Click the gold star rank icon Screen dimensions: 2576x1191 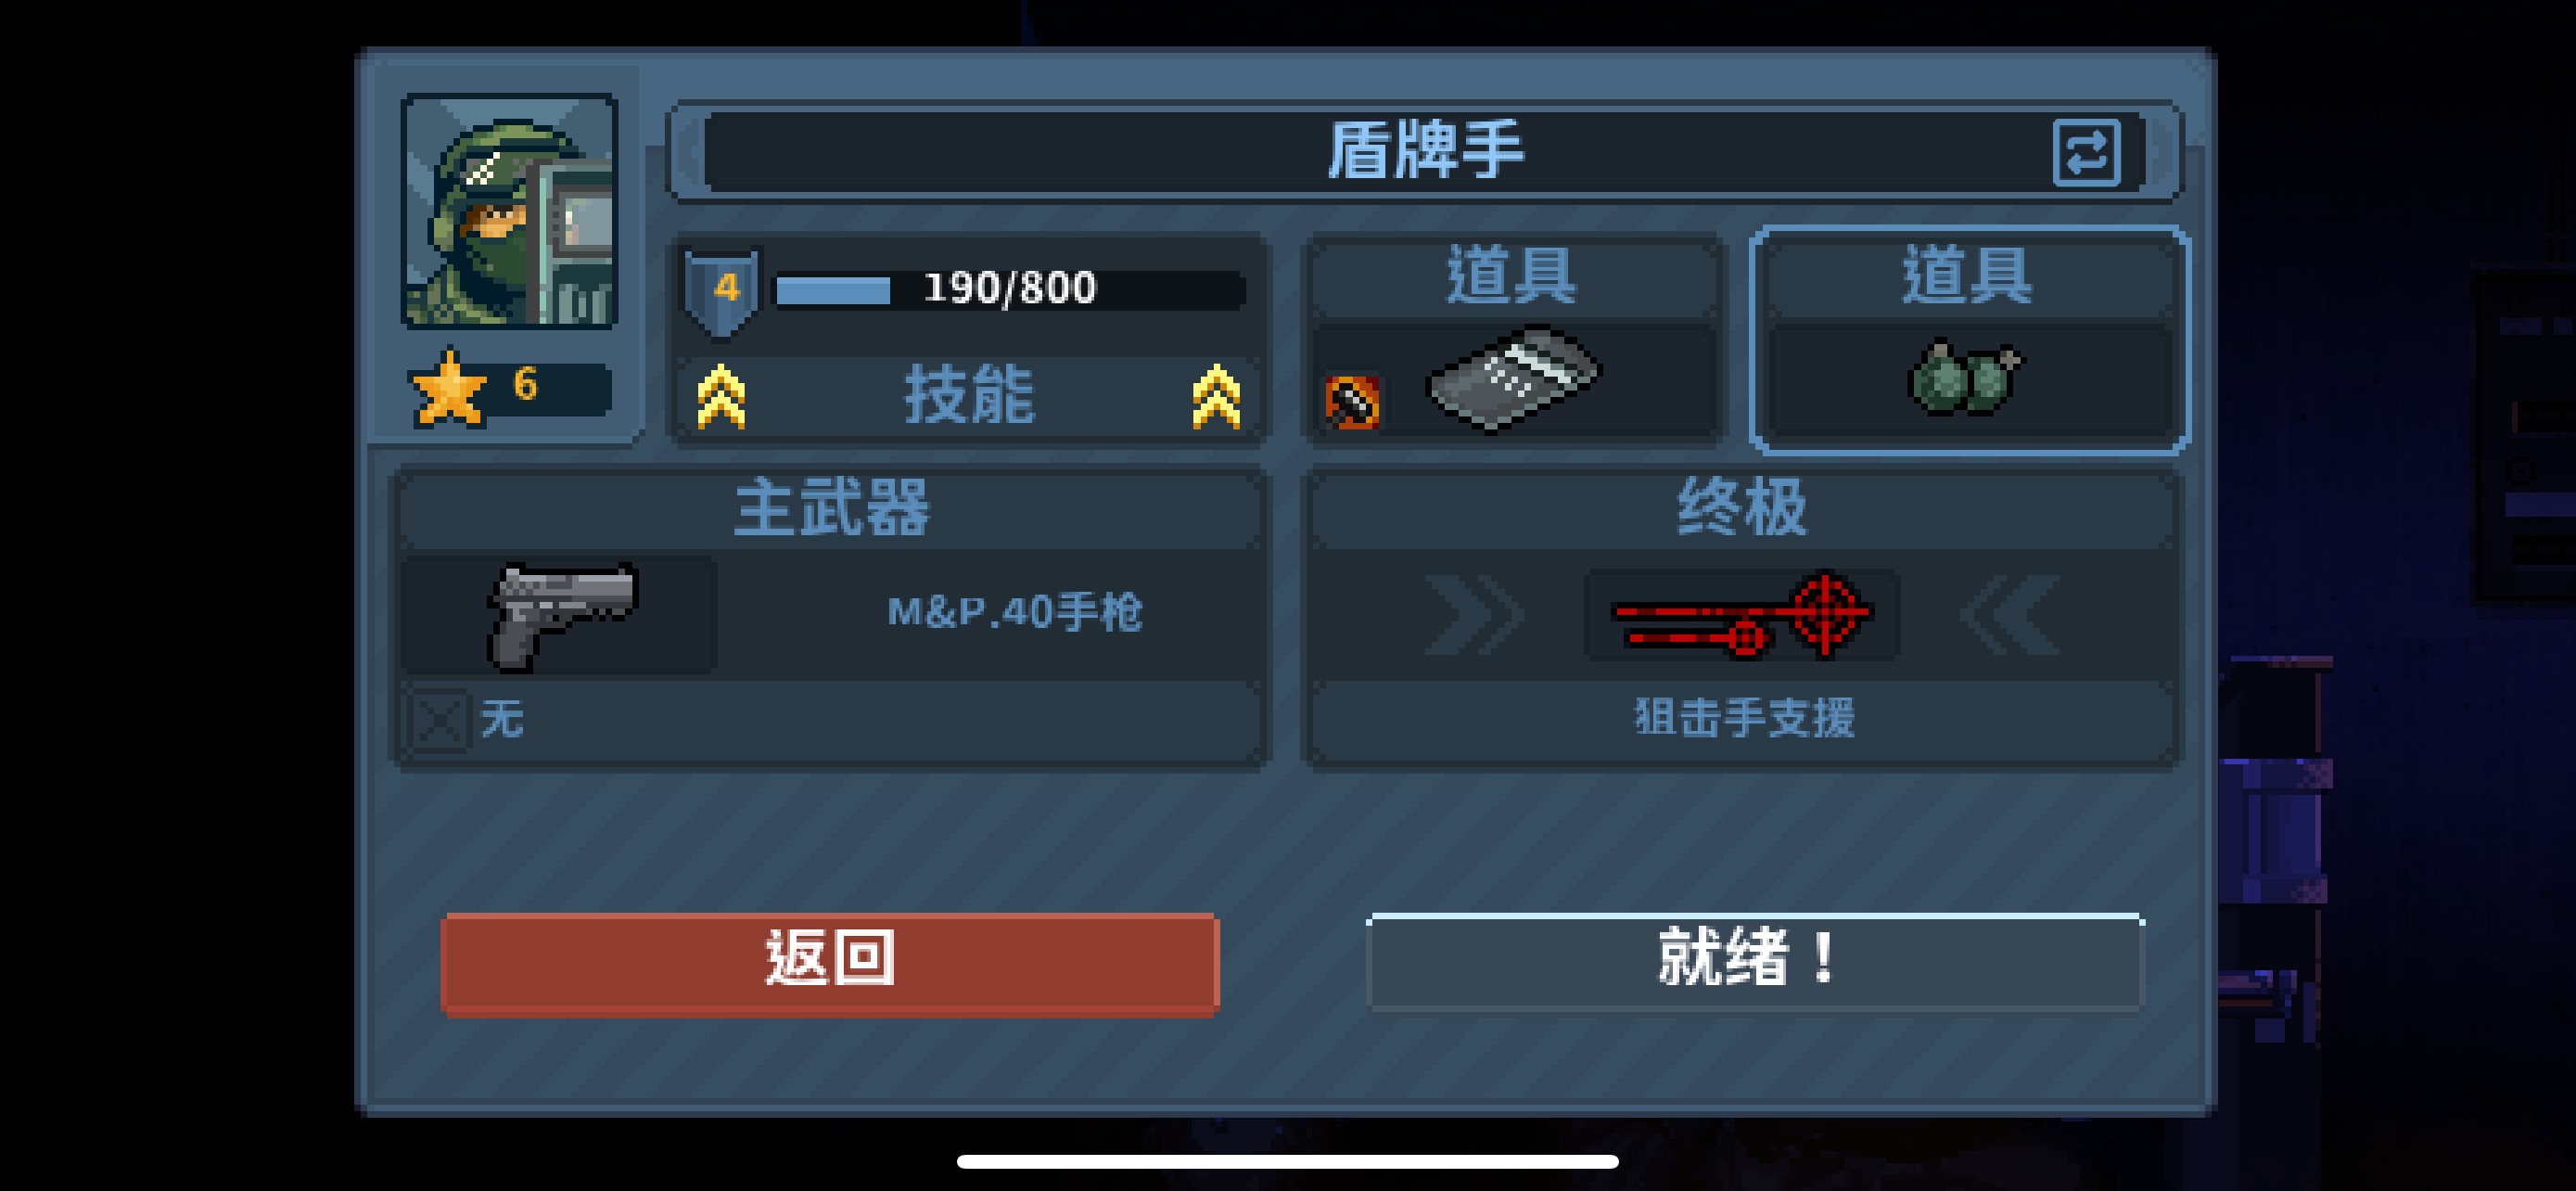tap(448, 388)
